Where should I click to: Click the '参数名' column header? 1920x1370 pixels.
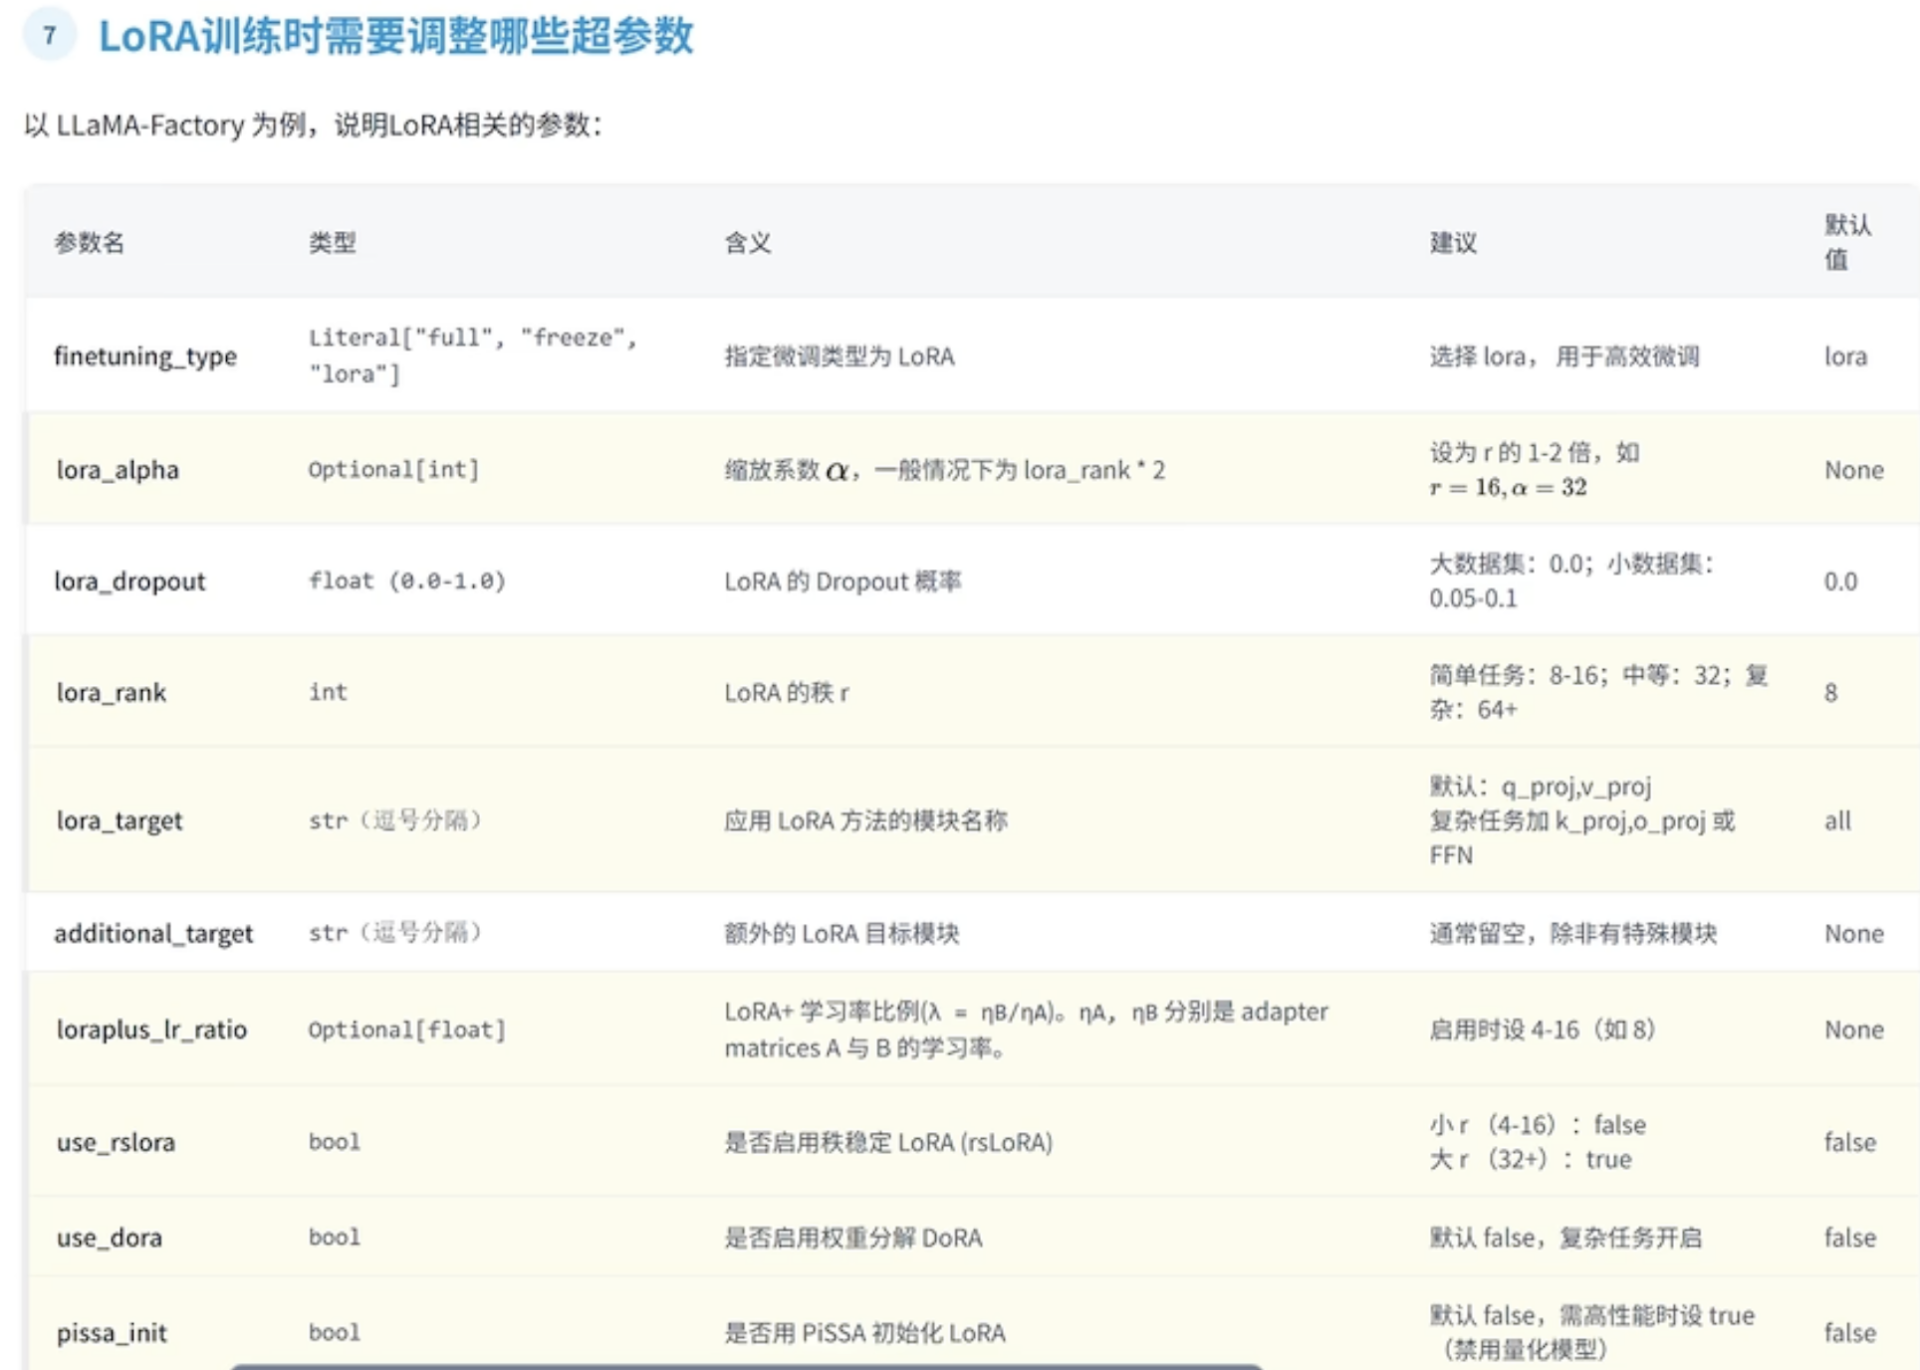click(x=89, y=242)
